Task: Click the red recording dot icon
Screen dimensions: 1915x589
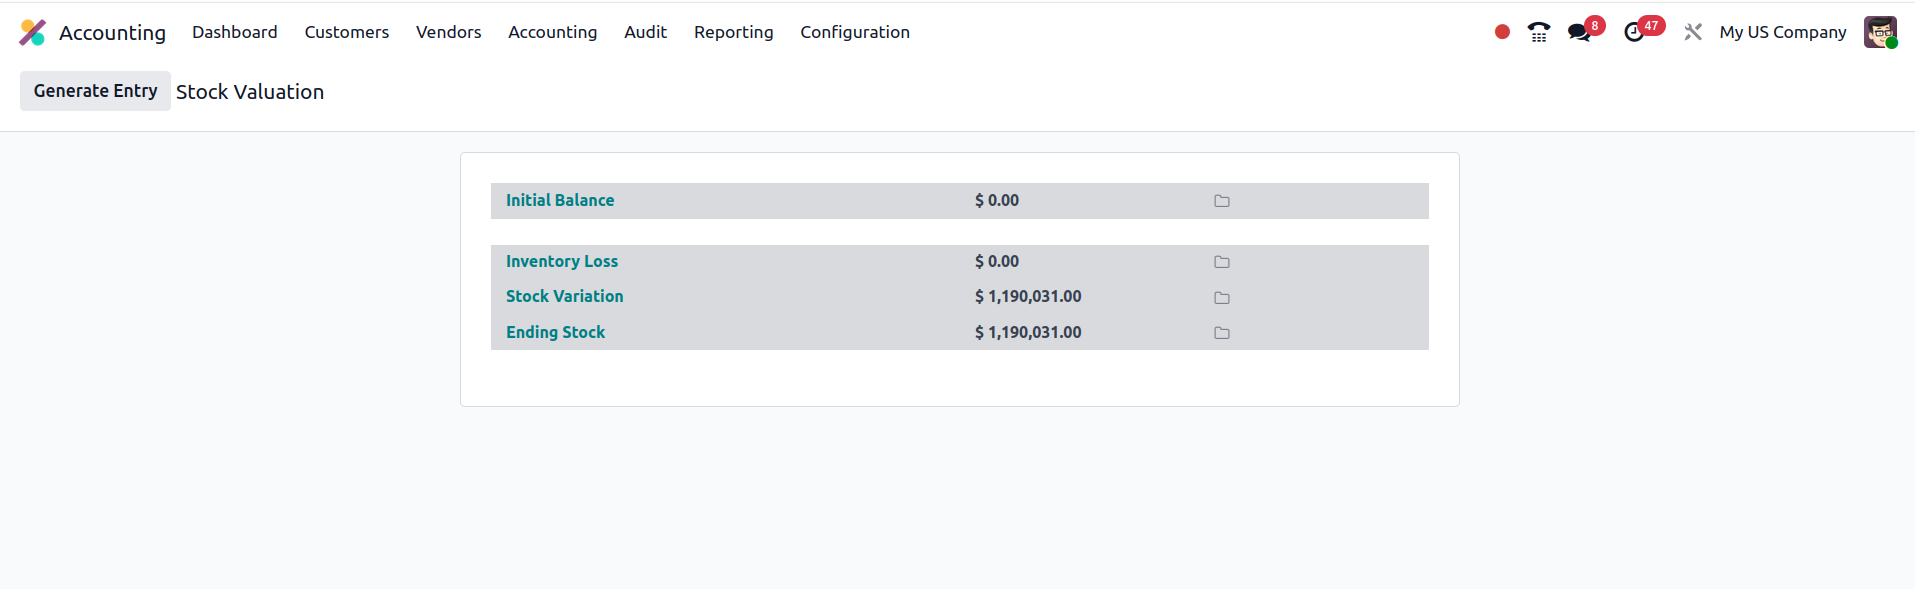Action: tap(1501, 32)
